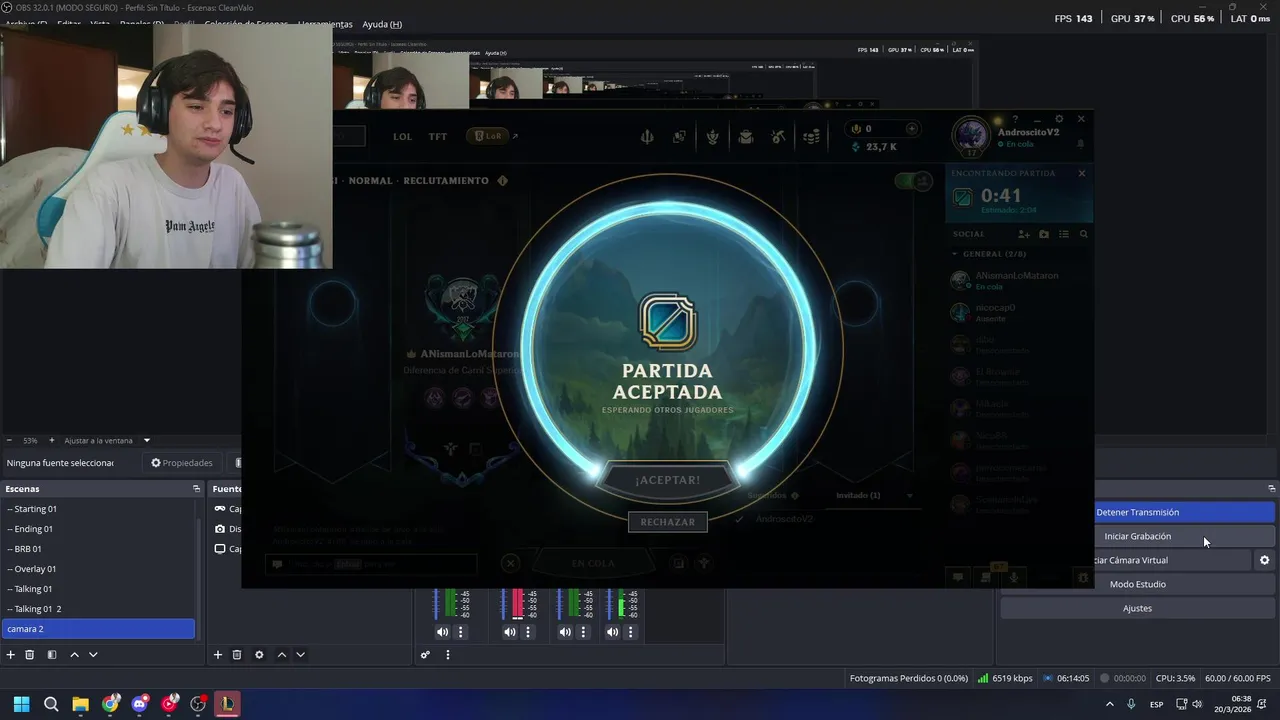This screenshot has height=720, width=1280.
Task: Cancel matchmaking with X beside 'Encontrando Partida'
Action: [x=1081, y=173]
